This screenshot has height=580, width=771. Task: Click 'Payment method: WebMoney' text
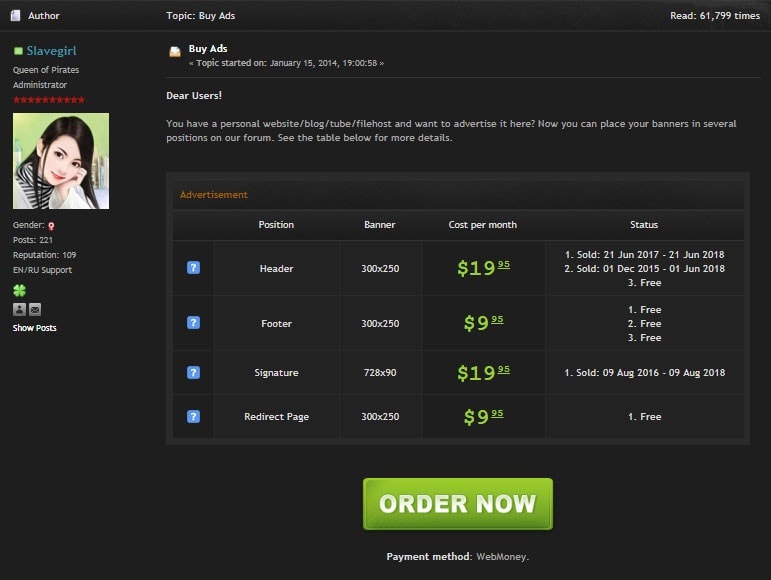pos(458,556)
